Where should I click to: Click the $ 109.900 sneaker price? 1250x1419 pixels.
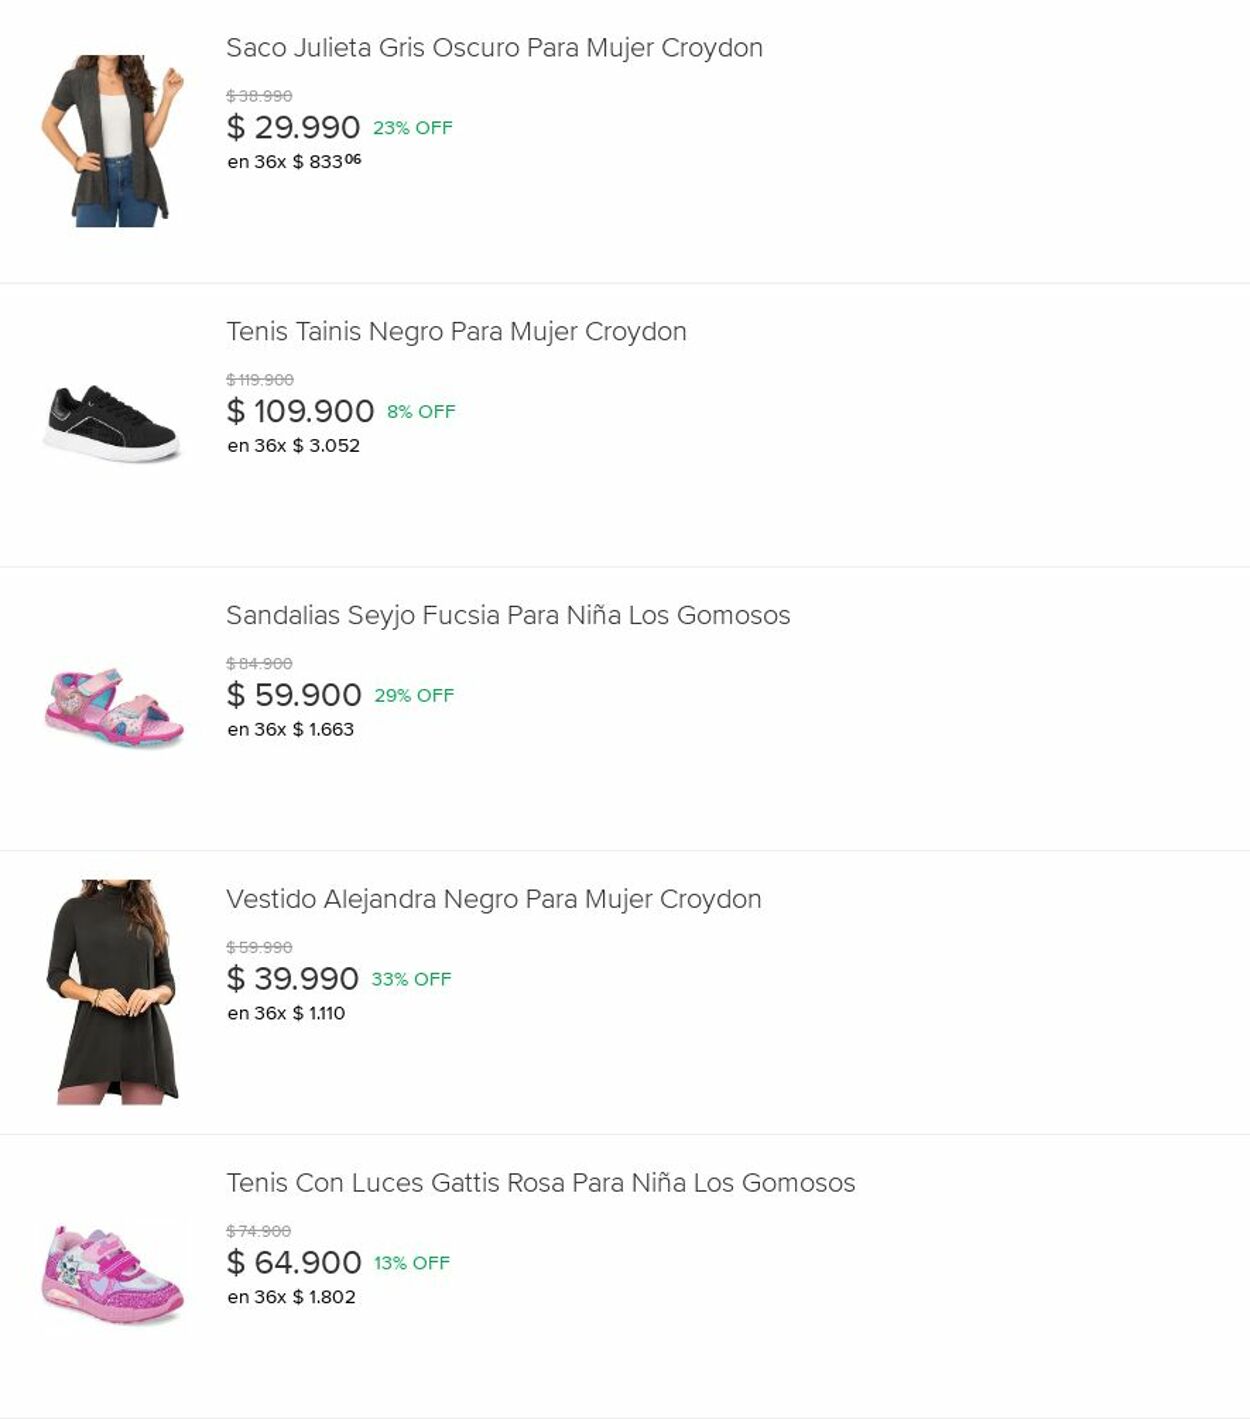[x=300, y=412]
